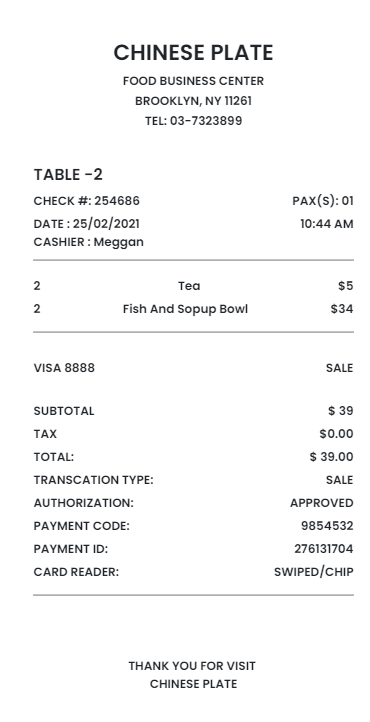This screenshot has width=370, height=722.
Task: Click the check number 254686
Action: (117, 201)
